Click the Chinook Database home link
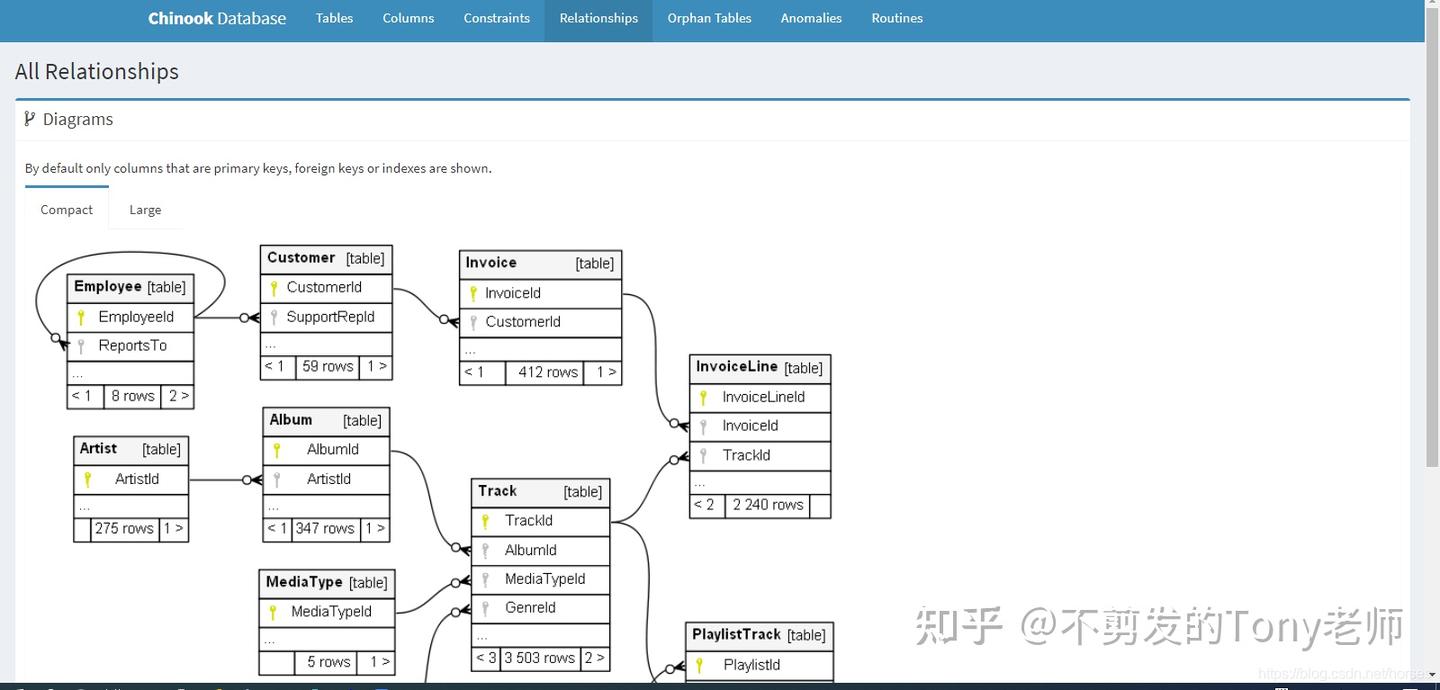This screenshot has width=1440, height=690. coord(216,18)
